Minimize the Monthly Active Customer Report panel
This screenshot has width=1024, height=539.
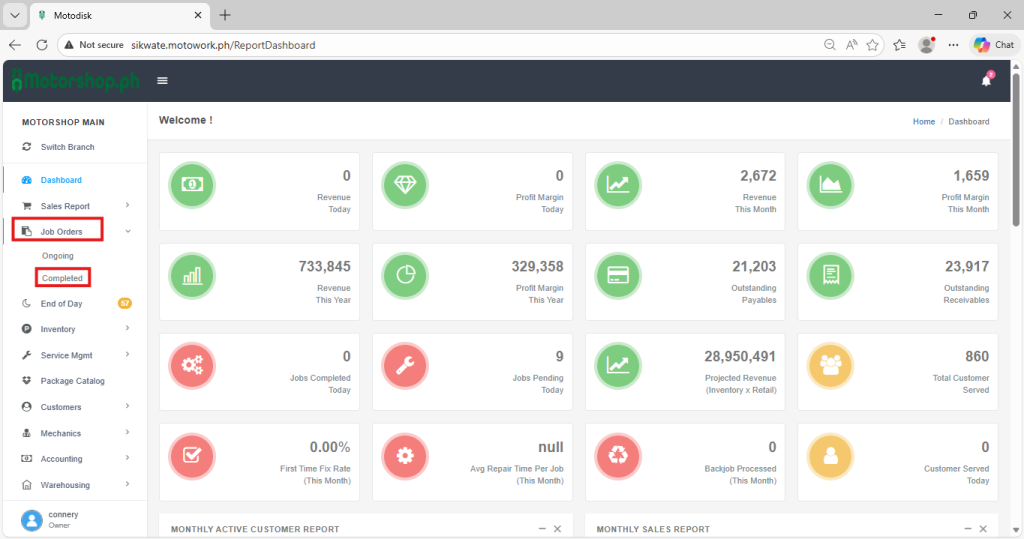(x=542, y=528)
